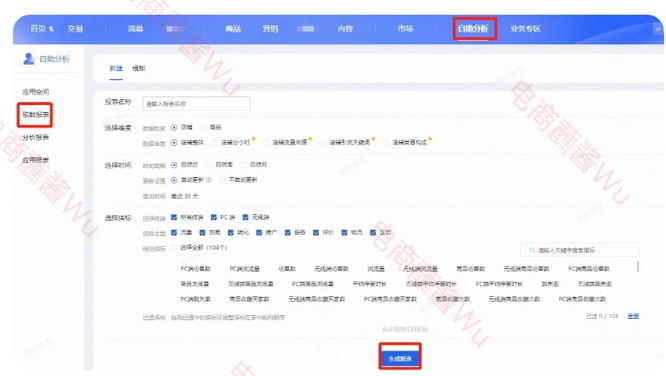The image size is (666, 376).
Task: Open the 首页 navigation item
Action: [38, 28]
